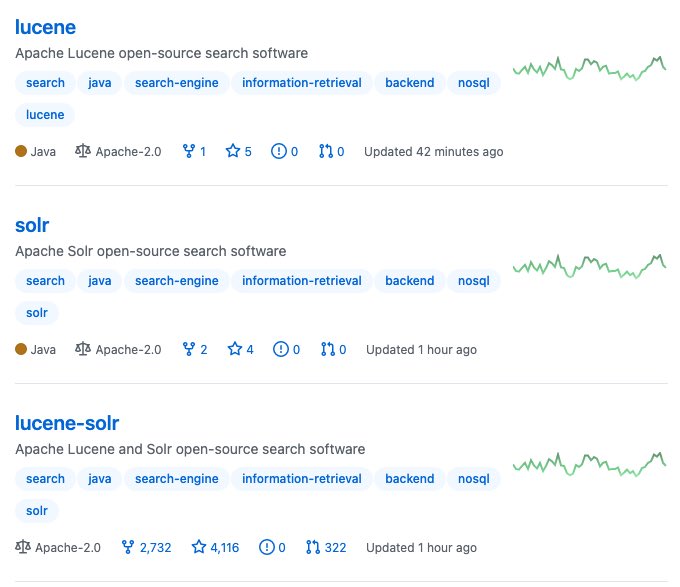
Task: Open pull requests icon showing 322
Action: 313,547
